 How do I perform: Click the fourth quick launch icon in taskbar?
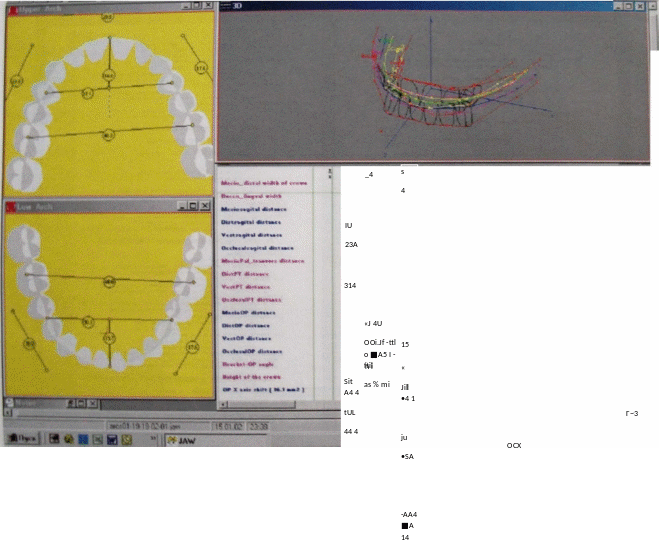[98, 438]
